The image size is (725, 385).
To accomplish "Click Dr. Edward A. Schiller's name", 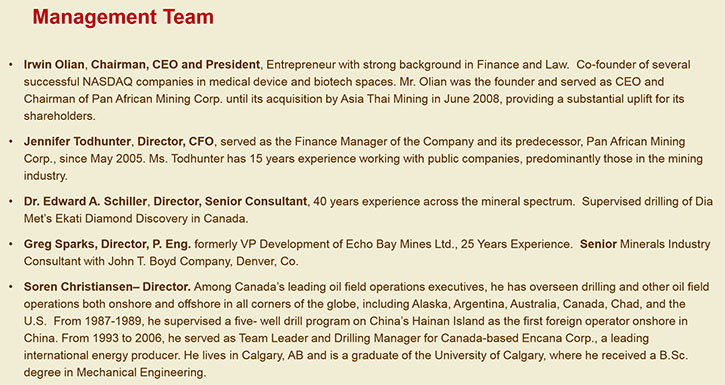I will [x=86, y=202].
